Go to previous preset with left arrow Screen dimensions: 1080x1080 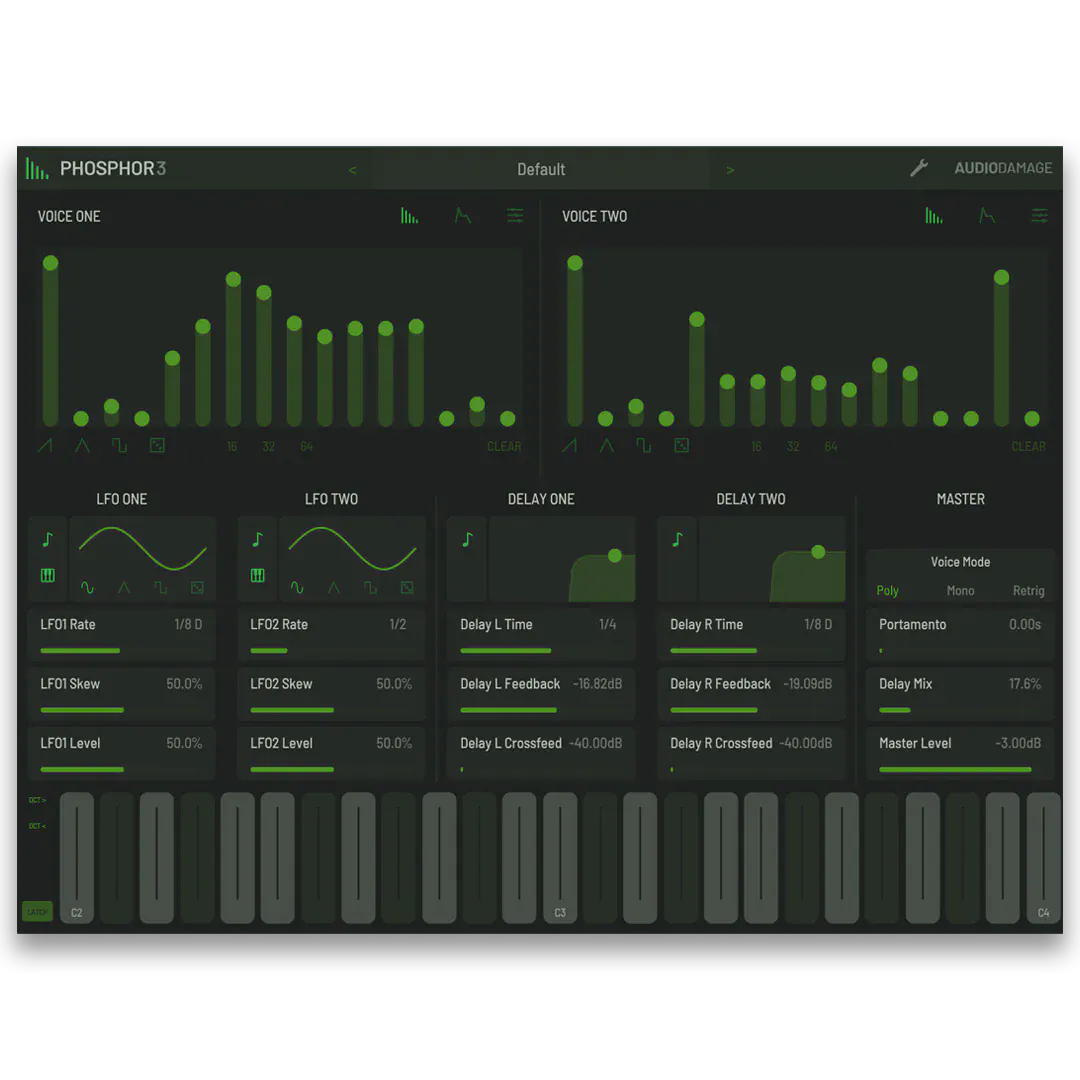click(352, 170)
